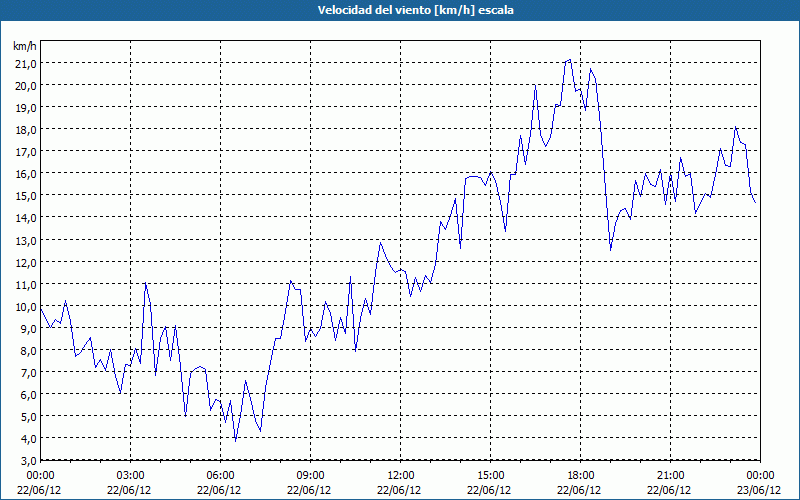The width and height of the screenshot is (800, 500).
Task: Click the 5,0 y-axis value
Action: click(29, 416)
